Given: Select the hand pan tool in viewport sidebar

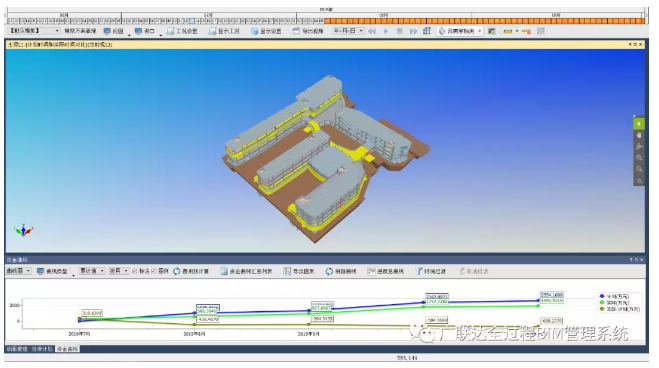Looking at the screenshot, I should pos(639,135).
